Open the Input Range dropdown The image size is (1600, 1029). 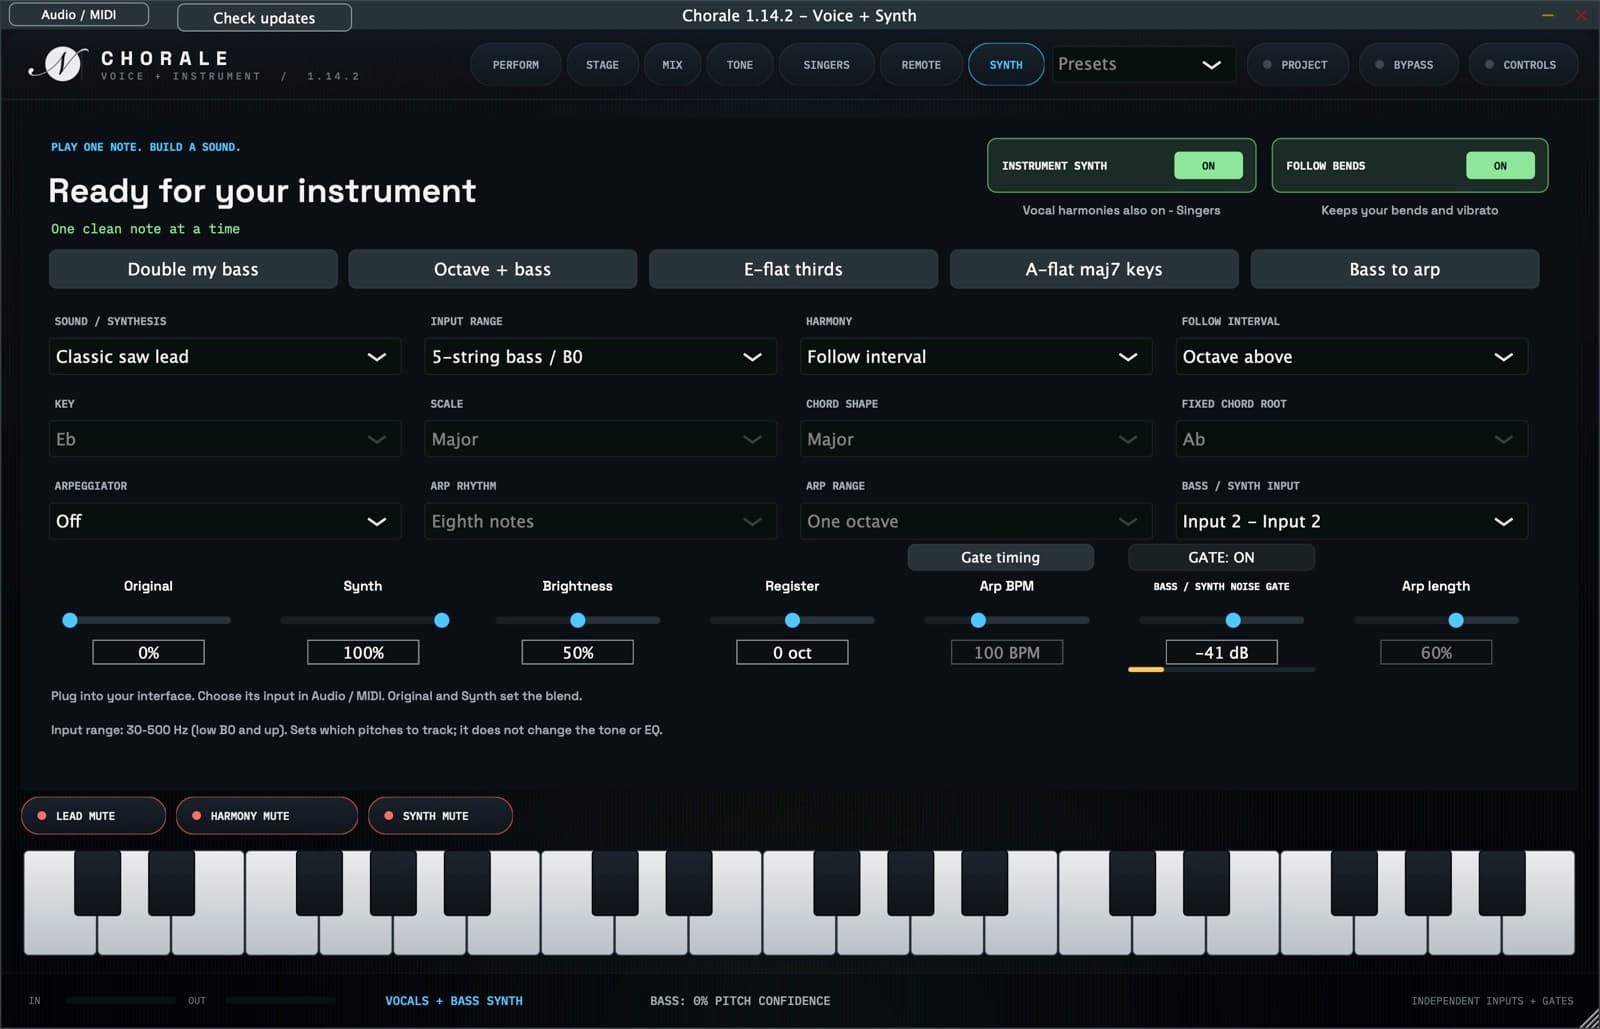click(600, 357)
